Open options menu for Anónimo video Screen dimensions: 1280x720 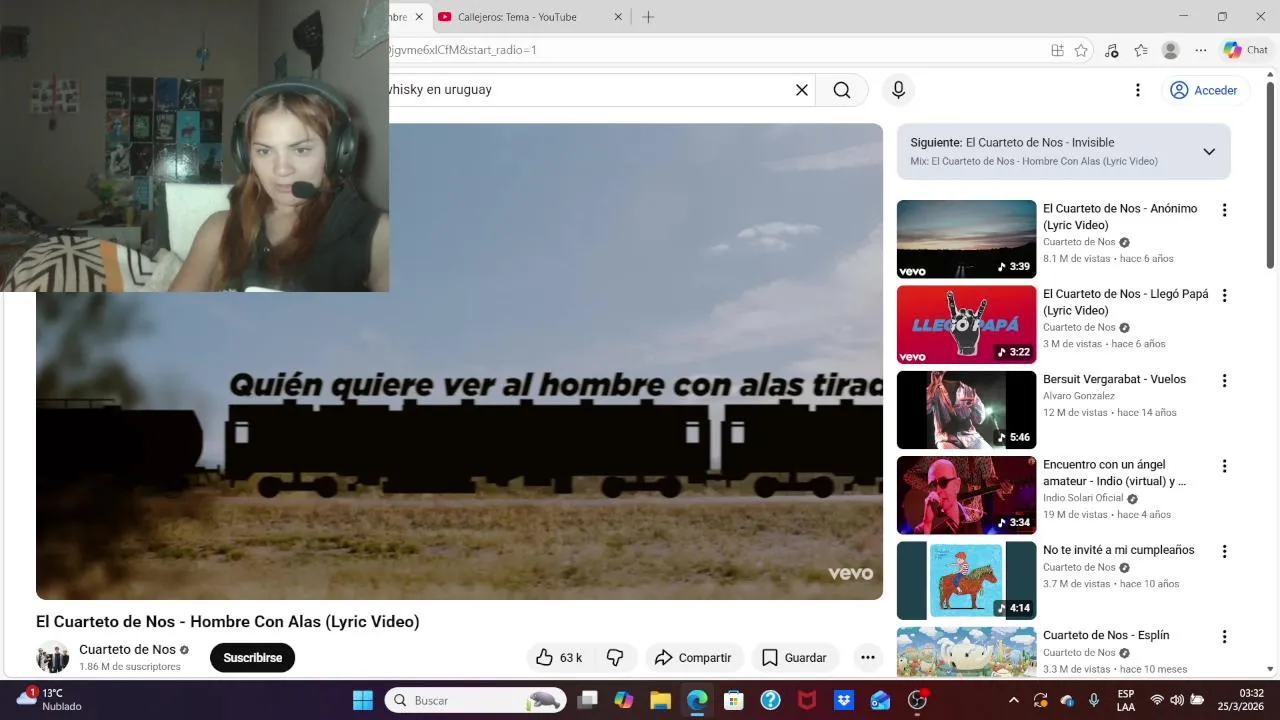1224,210
